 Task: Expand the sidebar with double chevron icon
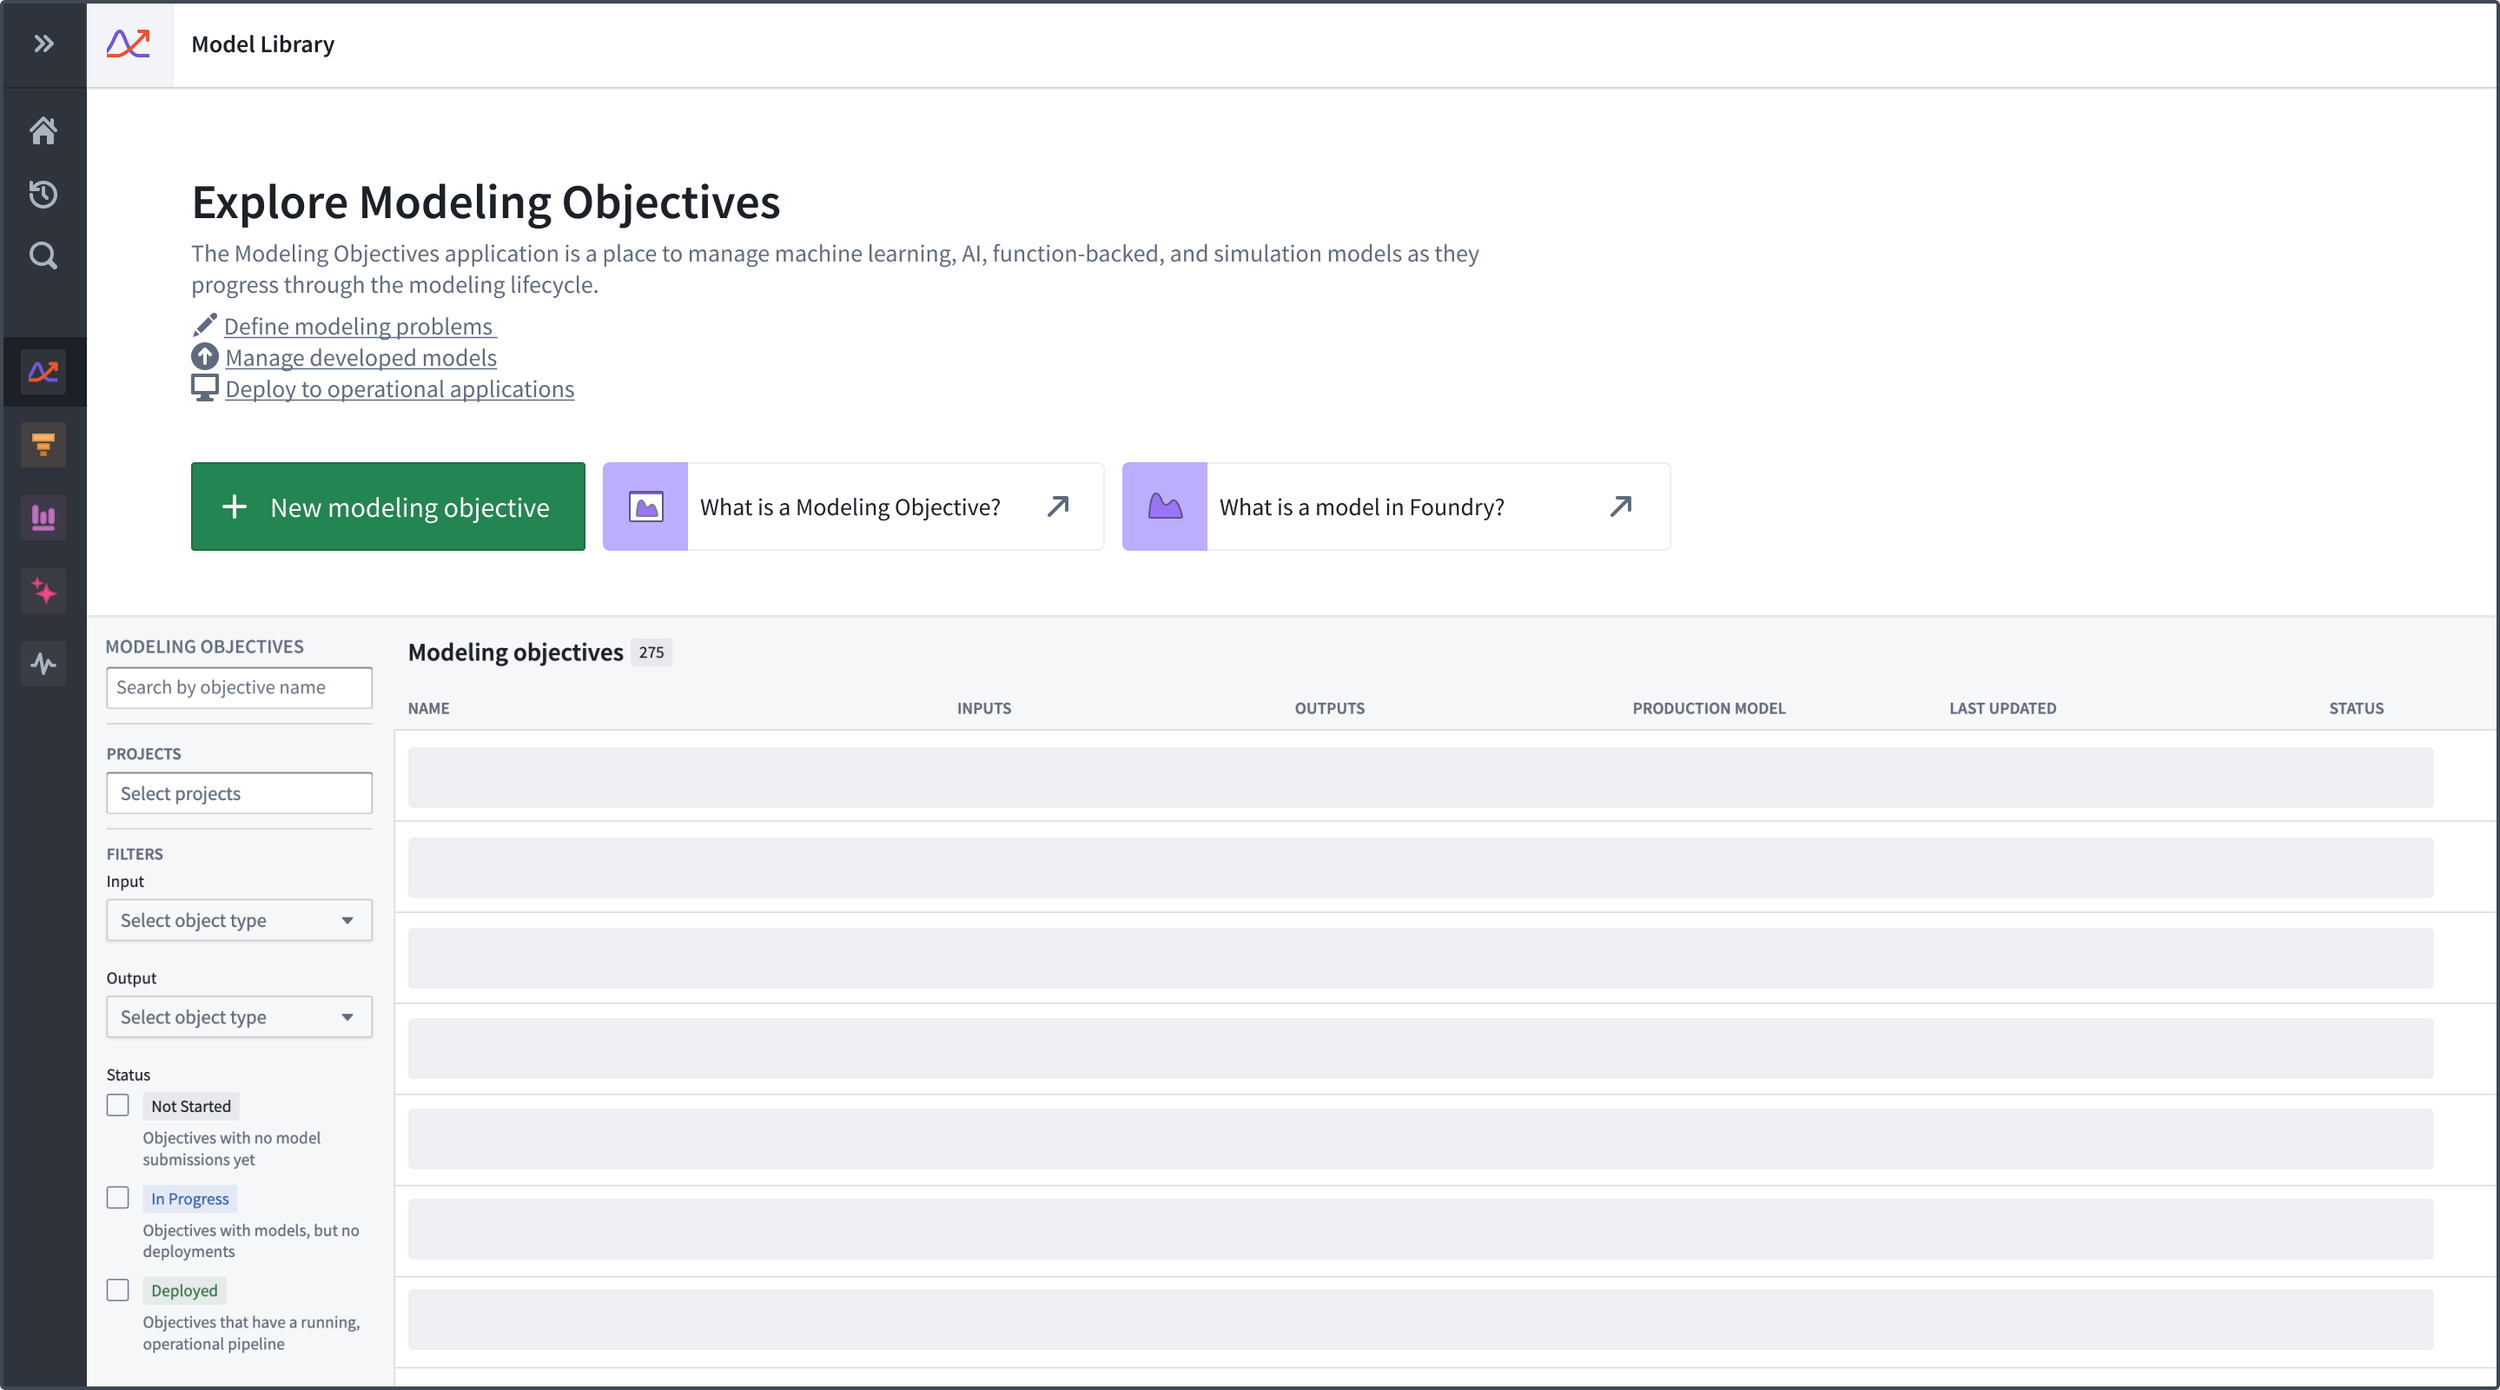click(x=43, y=43)
